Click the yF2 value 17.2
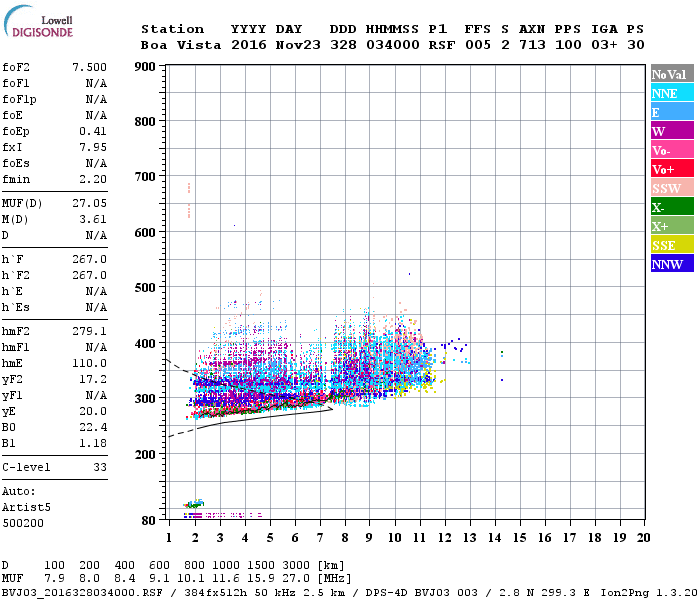 [x=93, y=379]
